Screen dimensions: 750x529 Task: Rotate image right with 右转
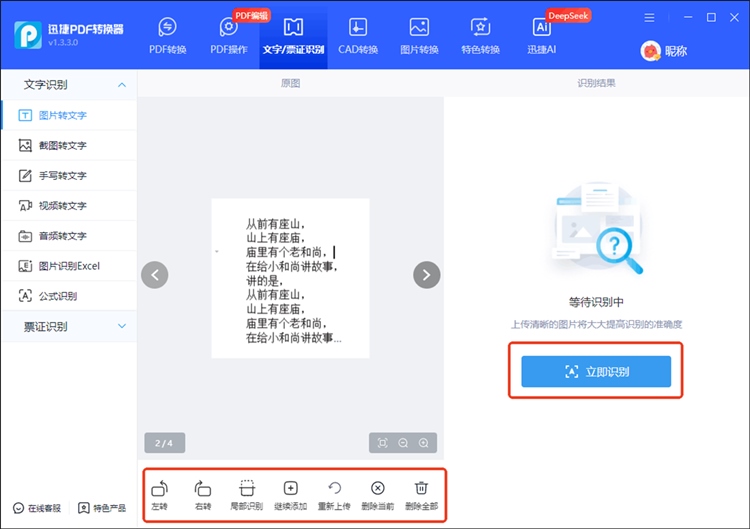coord(203,496)
